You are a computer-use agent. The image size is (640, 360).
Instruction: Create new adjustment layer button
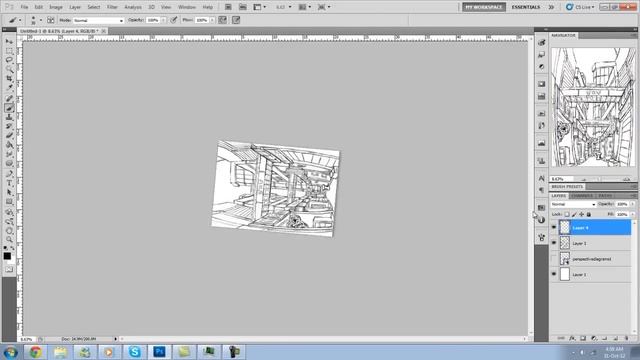tap(594, 338)
